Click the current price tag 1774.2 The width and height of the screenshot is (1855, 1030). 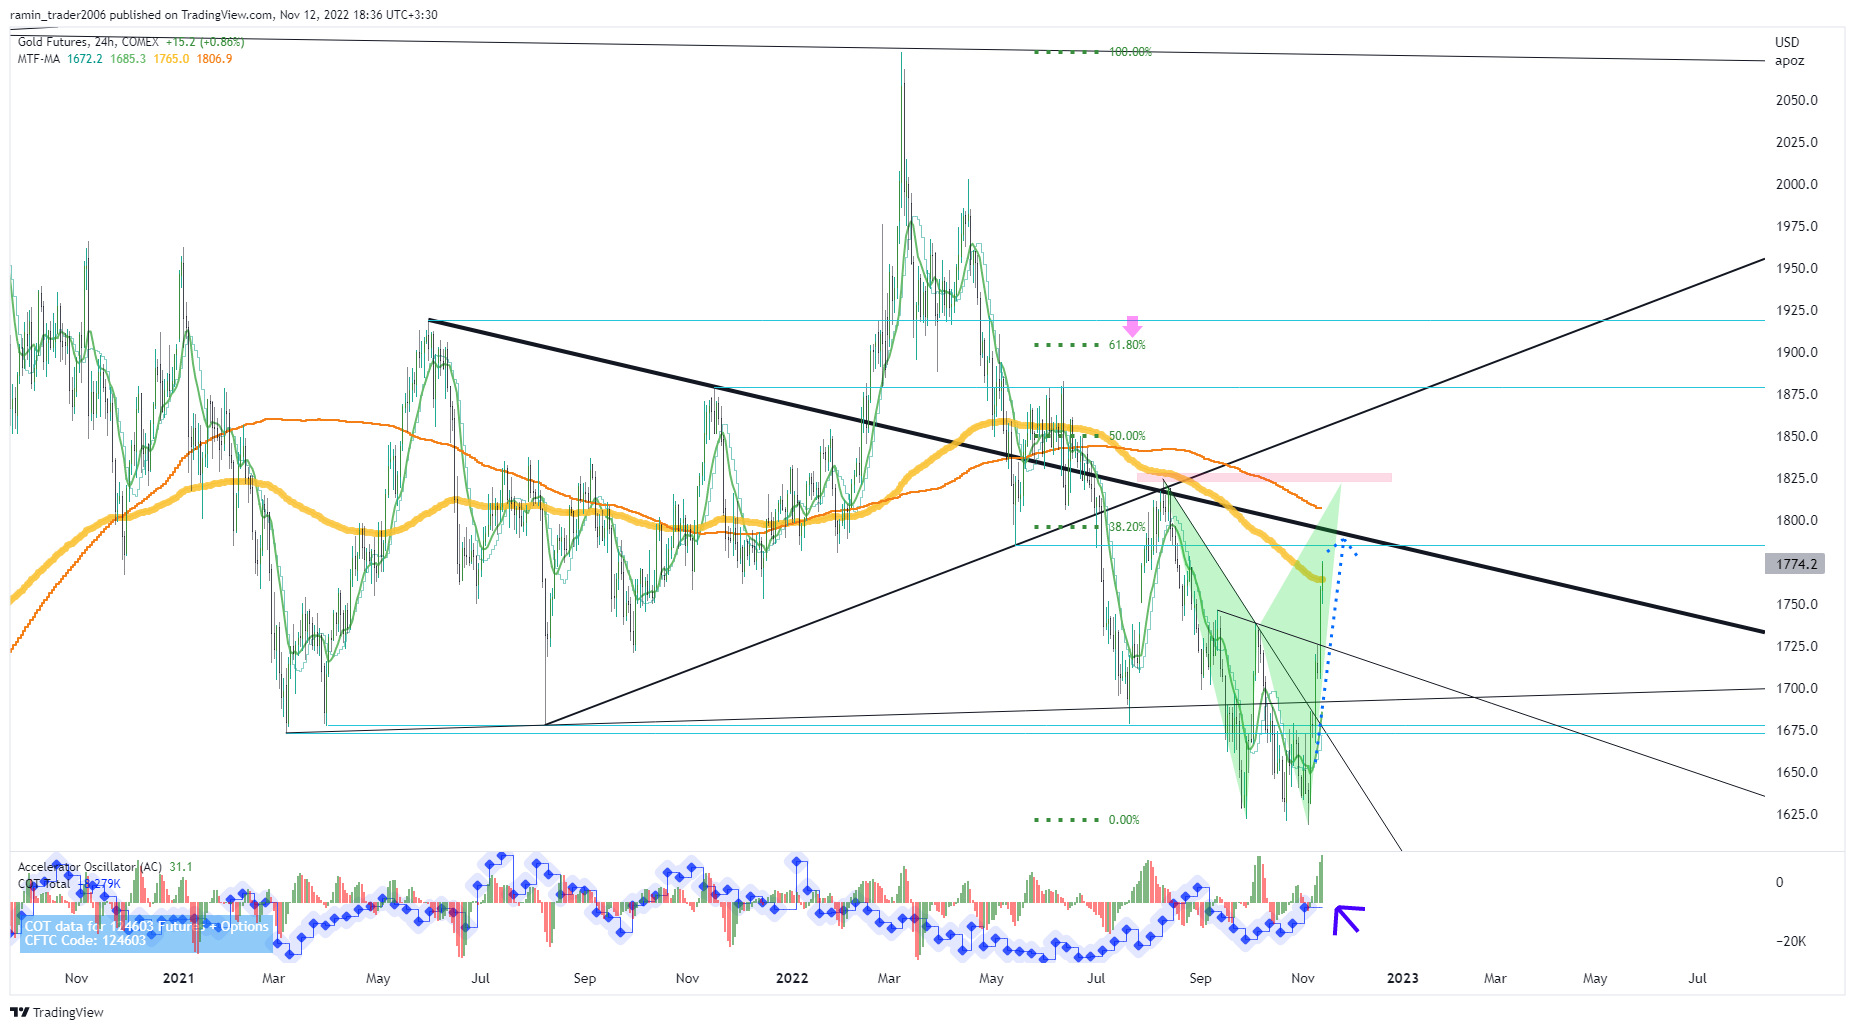pos(1795,564)
